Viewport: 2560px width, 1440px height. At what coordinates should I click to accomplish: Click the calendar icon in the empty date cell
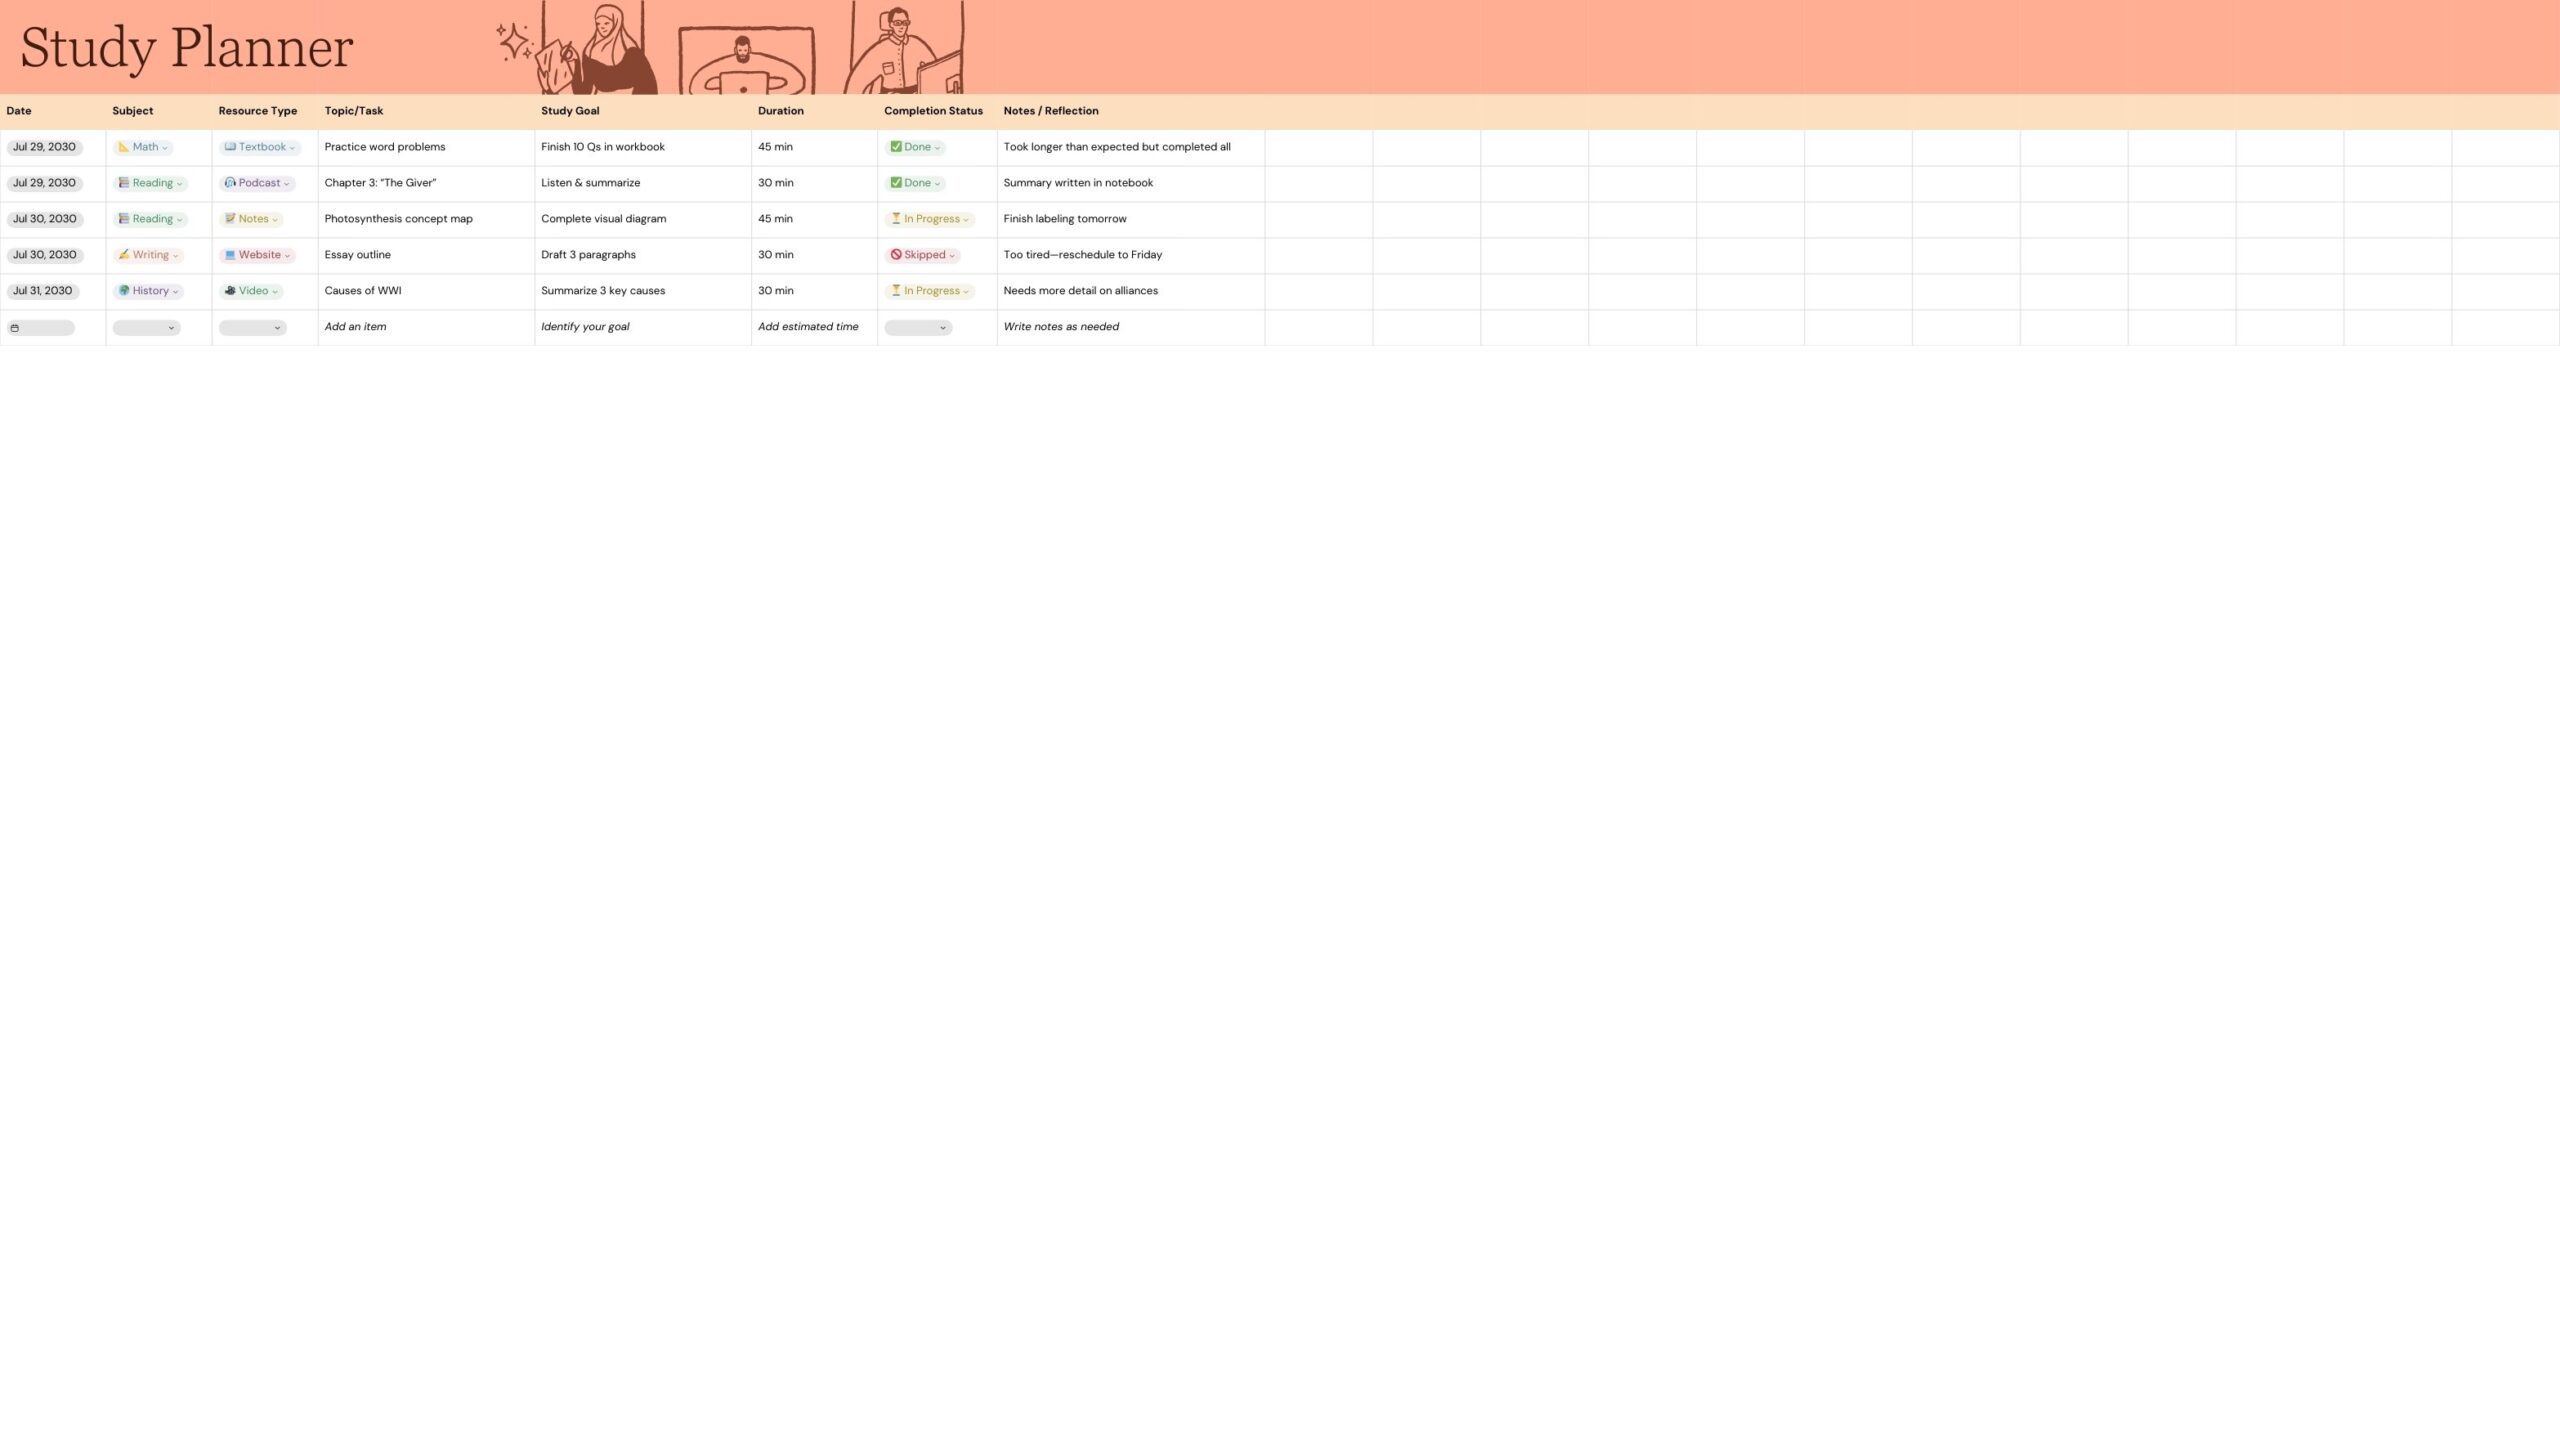click(16, 327)
